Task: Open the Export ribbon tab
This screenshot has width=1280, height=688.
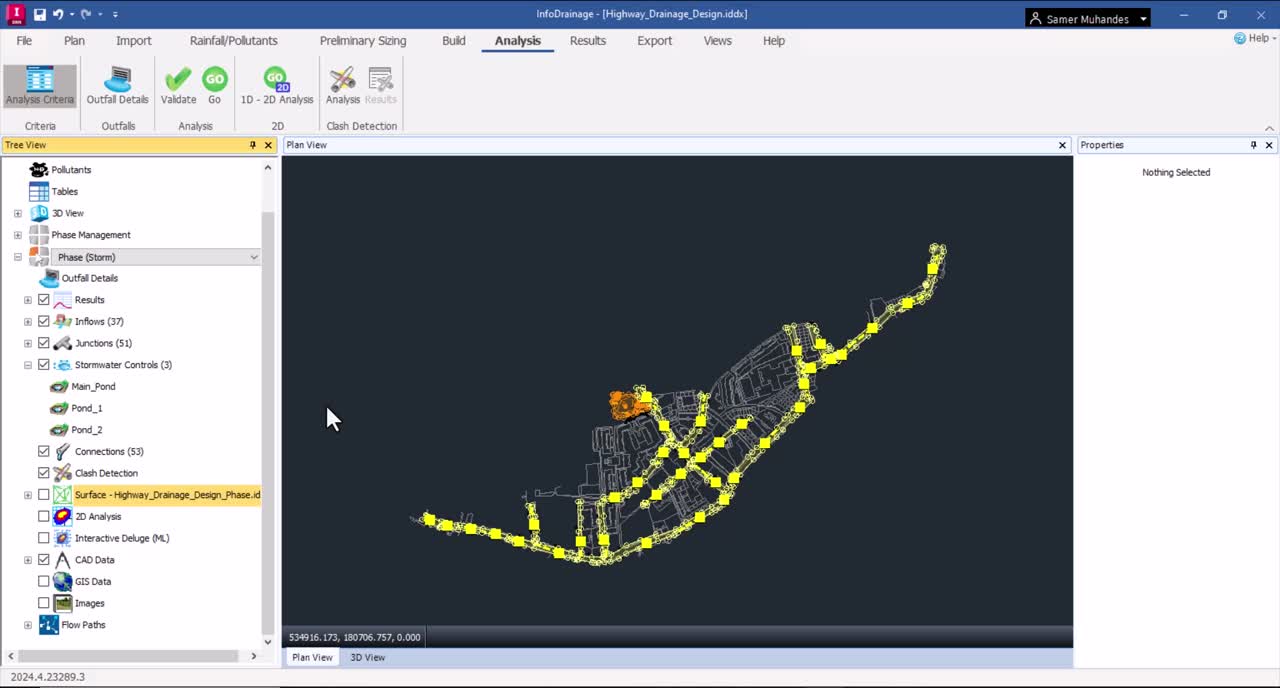Action: click(x=655, y=41)
